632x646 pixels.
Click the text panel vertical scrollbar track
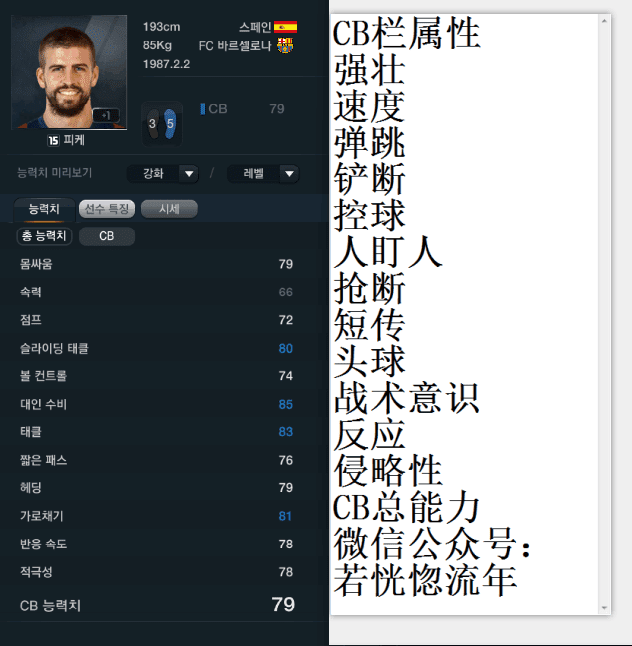tap(604, 314)
